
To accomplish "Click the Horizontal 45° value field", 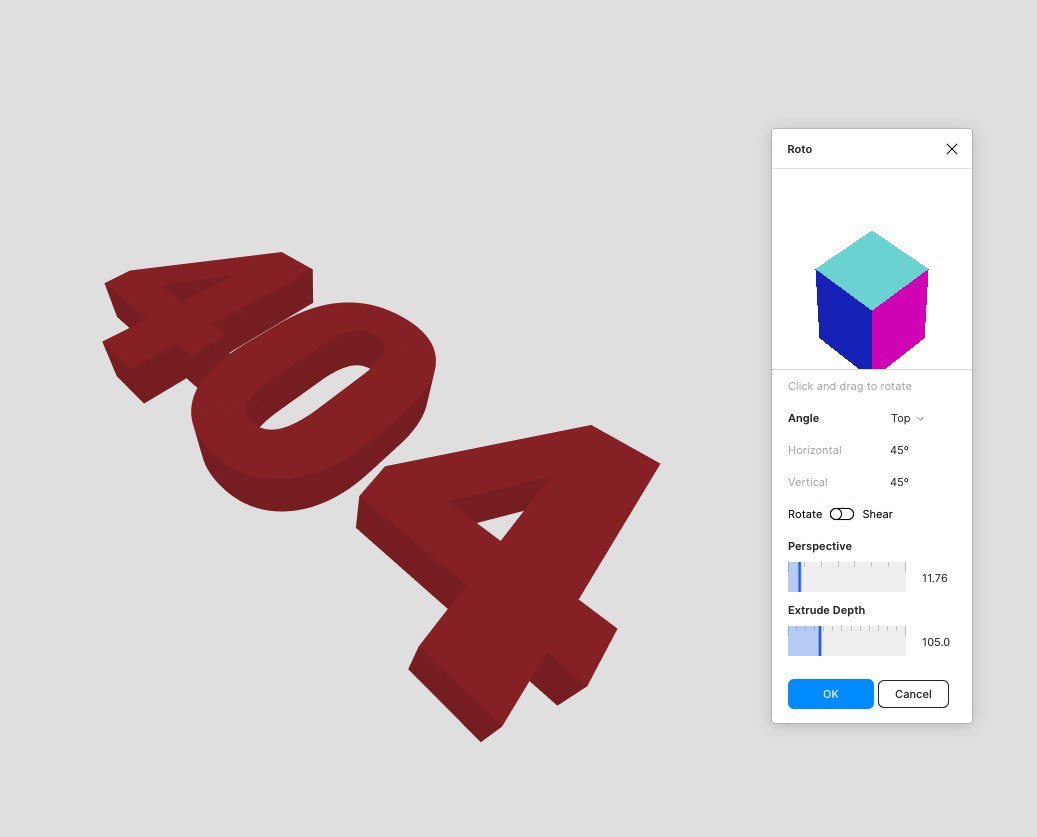I will click(899, 450).
